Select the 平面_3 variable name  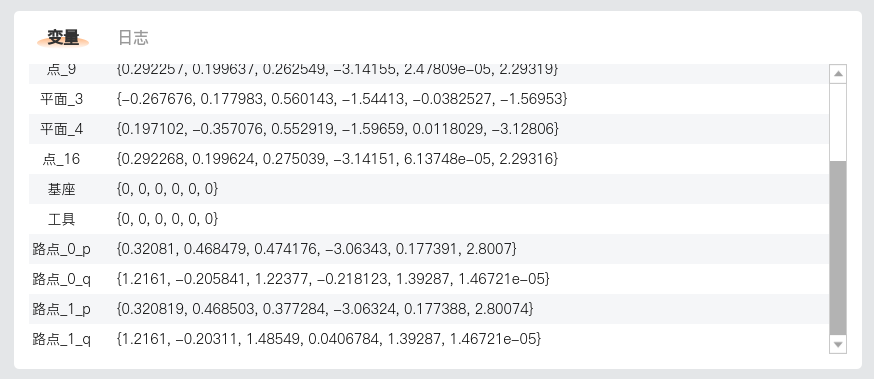pos(61,99)
